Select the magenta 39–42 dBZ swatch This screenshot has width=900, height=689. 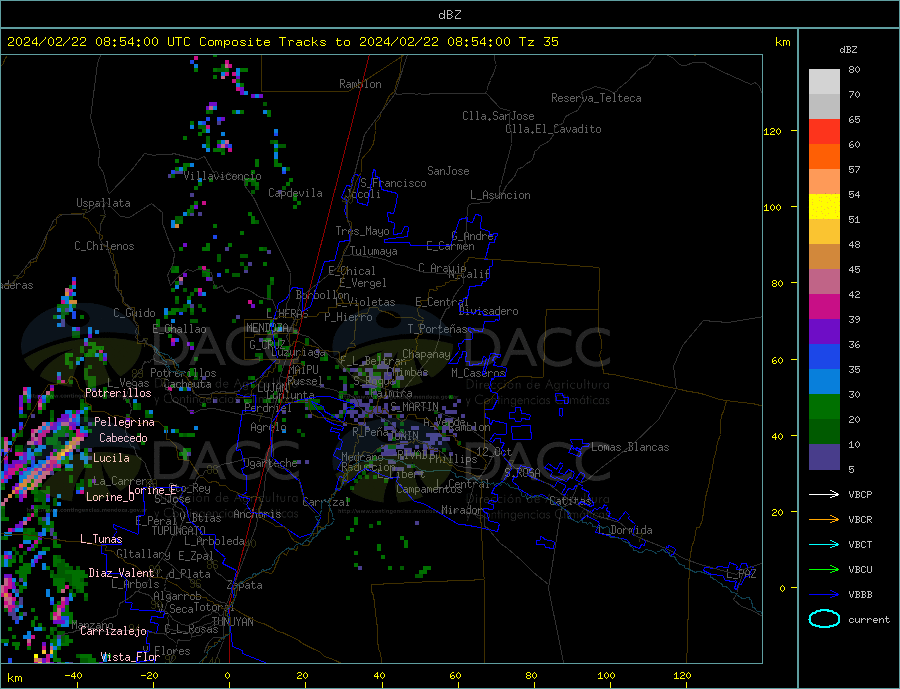click(x=824, y=307)
